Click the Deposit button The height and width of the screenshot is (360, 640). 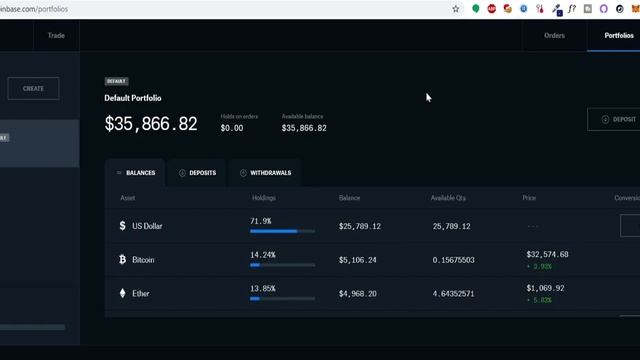click(x=613, y=119)
